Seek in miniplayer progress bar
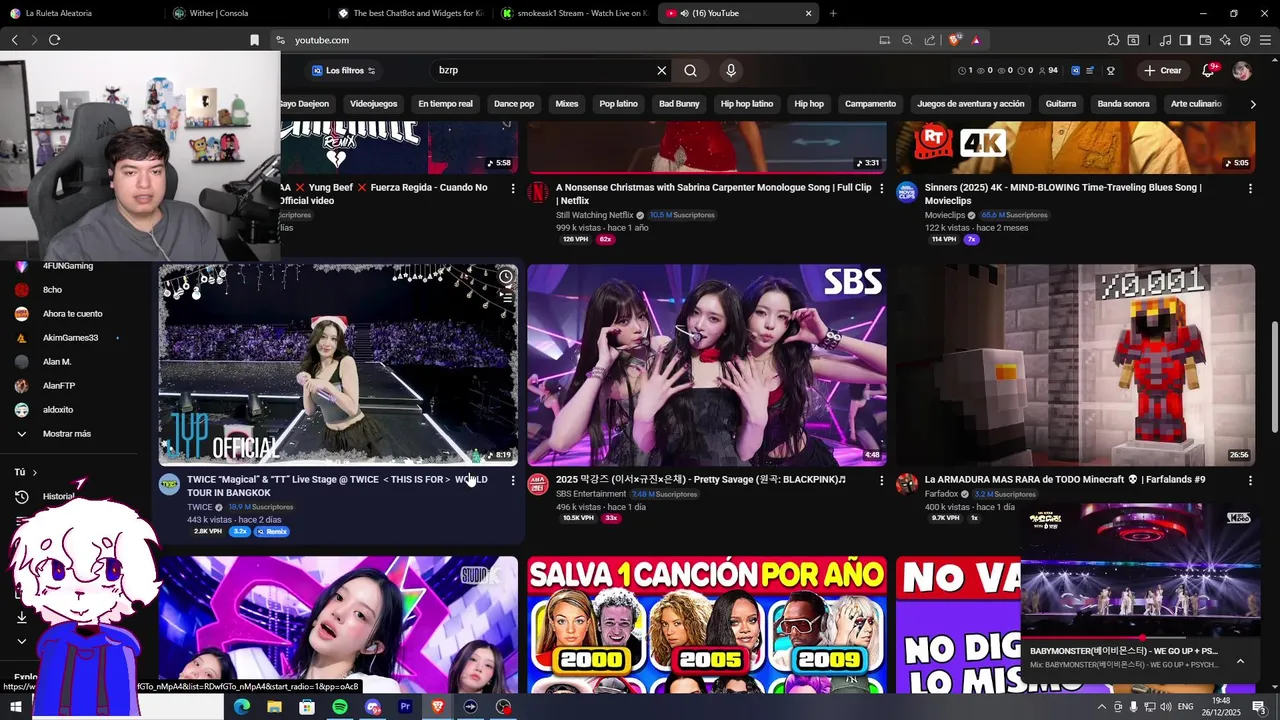 click(1140, 637)
